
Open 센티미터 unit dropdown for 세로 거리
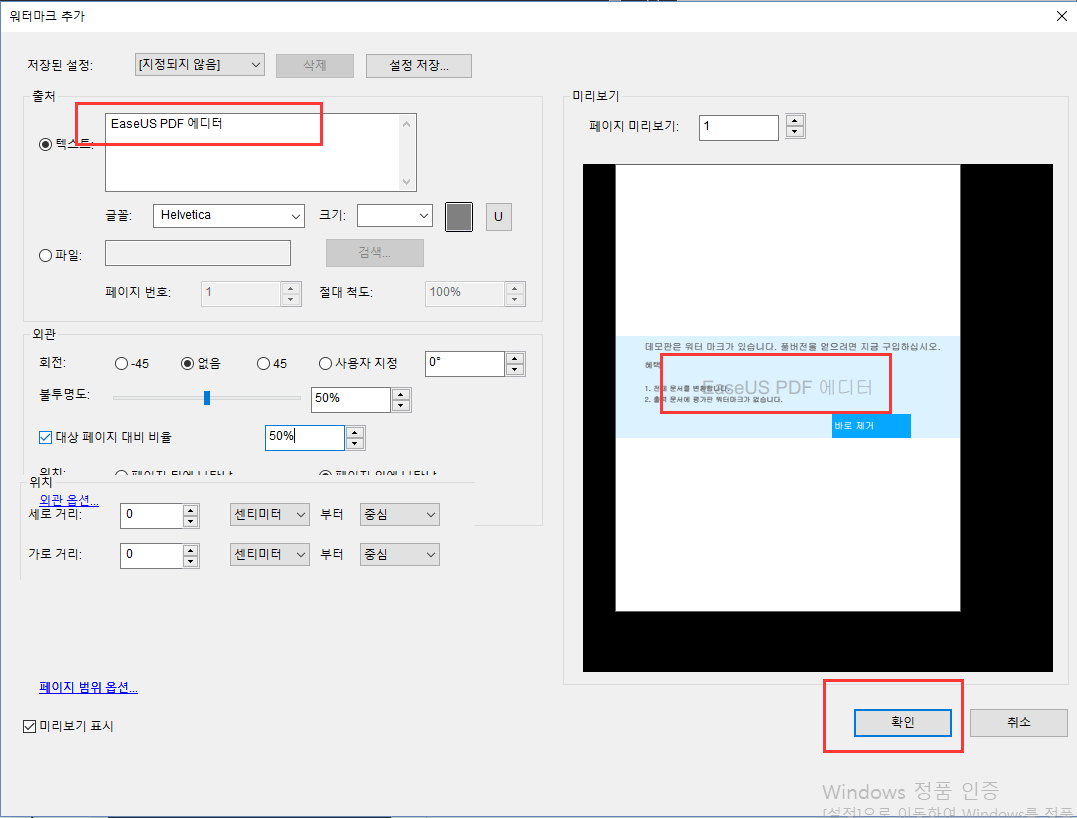270,515
